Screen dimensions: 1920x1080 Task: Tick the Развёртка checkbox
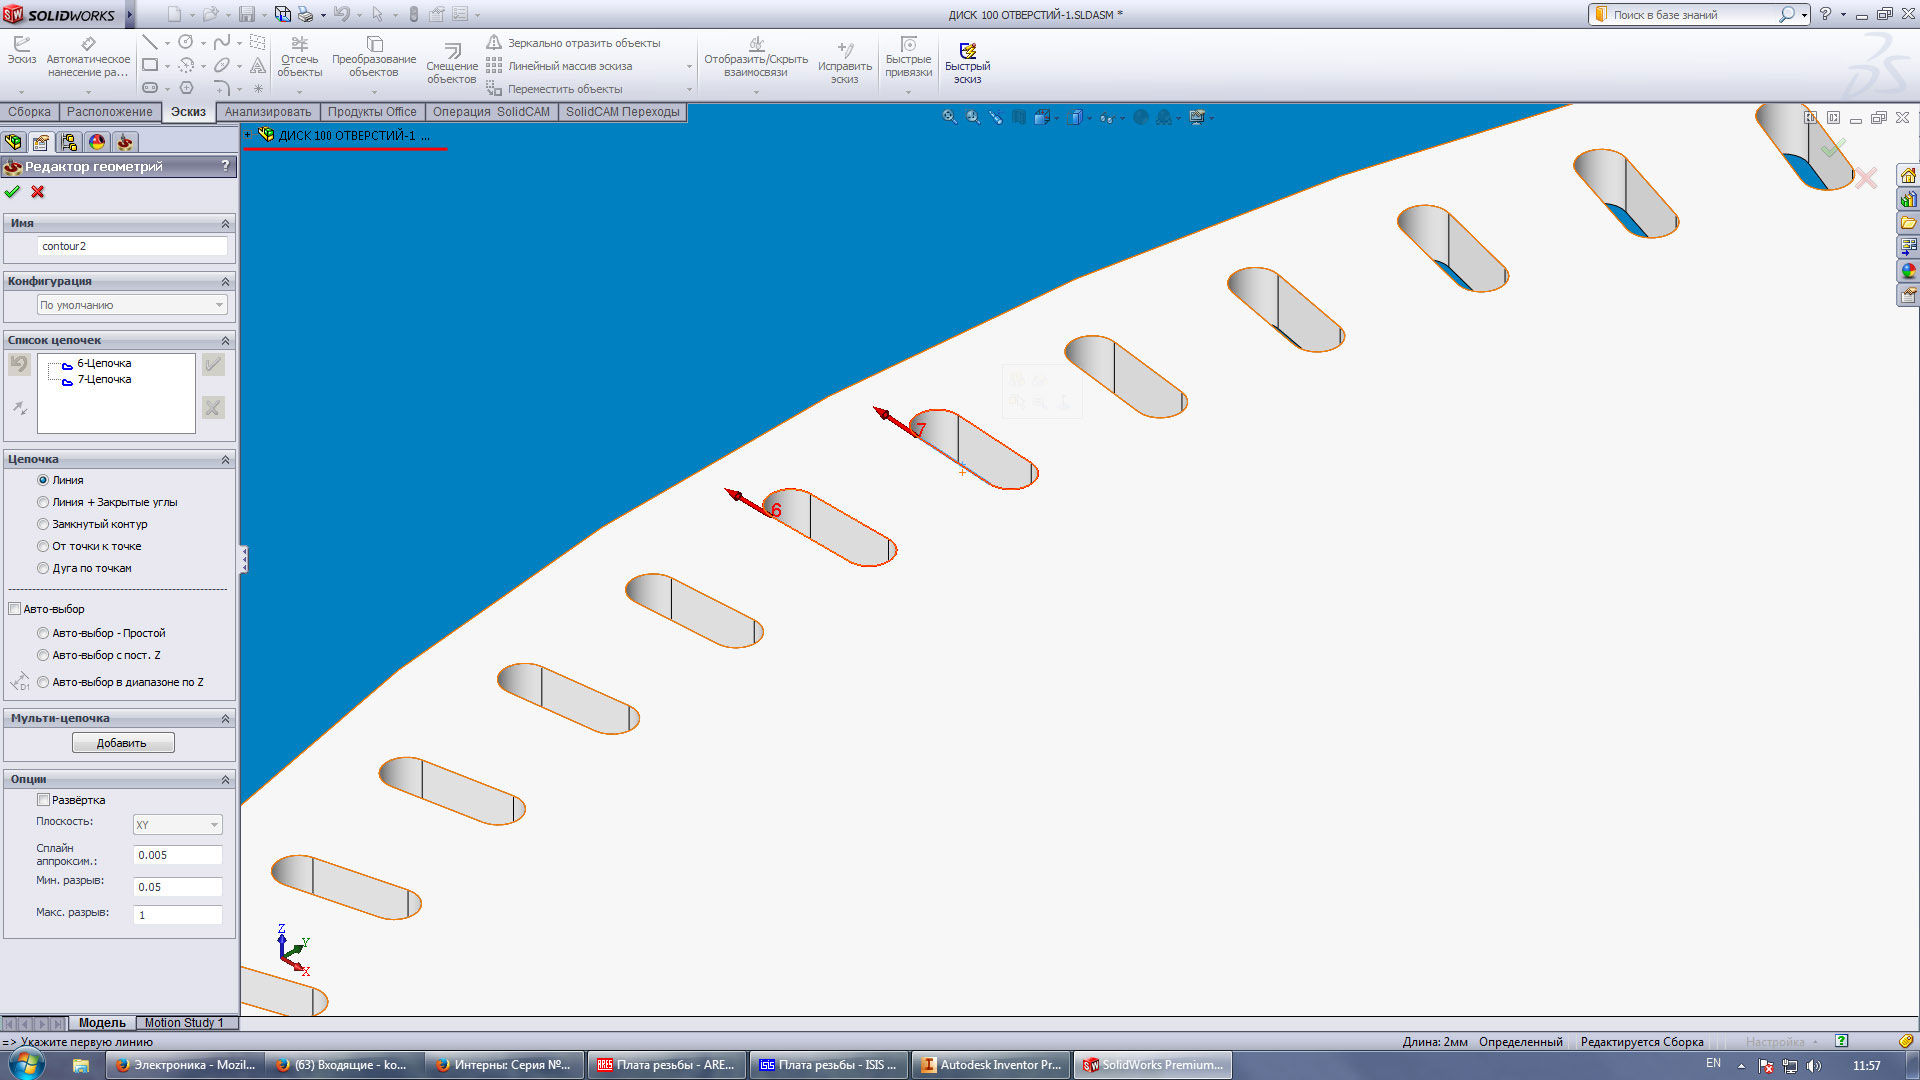(x=43, y=800)
